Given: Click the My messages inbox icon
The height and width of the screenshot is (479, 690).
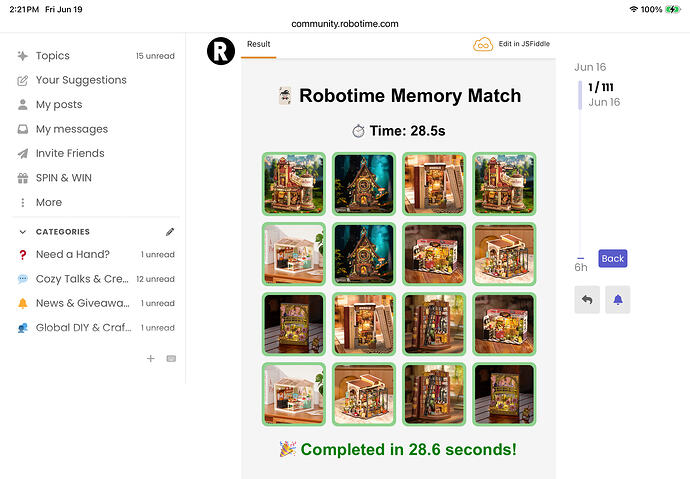Looking at the screenshot, I should coord(22,129).
